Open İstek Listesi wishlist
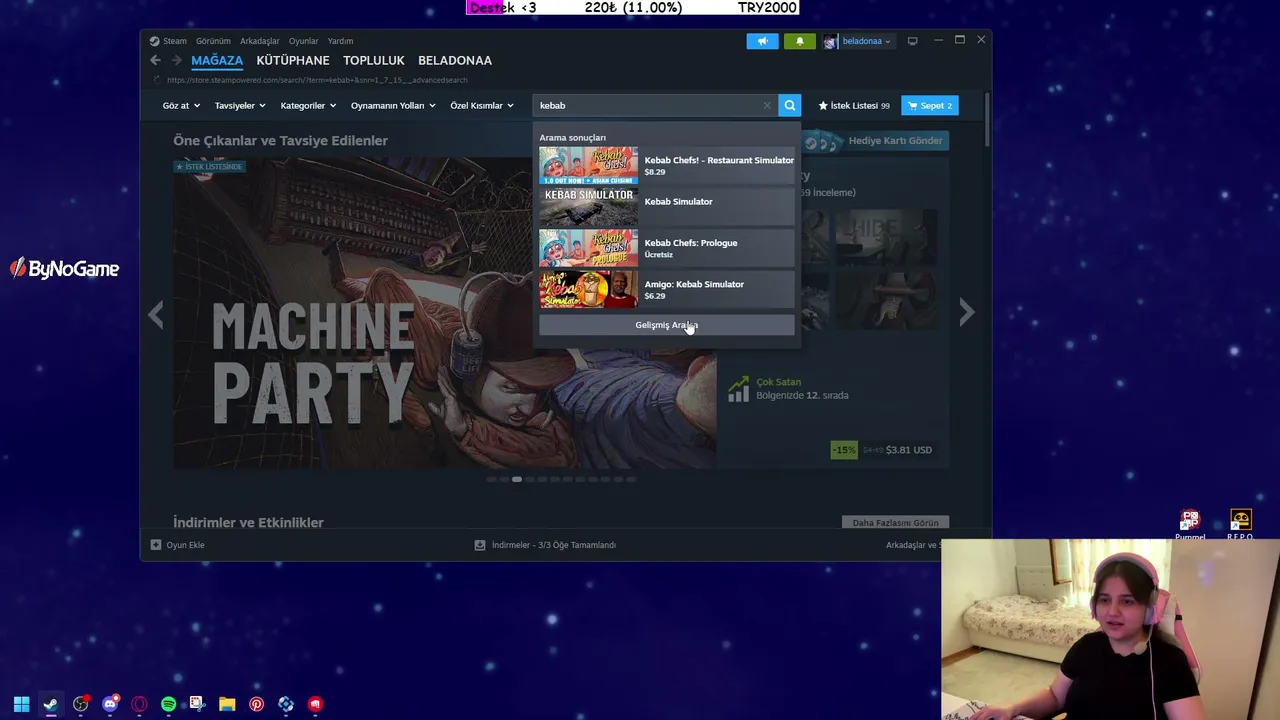 click(x=854, y=105)
